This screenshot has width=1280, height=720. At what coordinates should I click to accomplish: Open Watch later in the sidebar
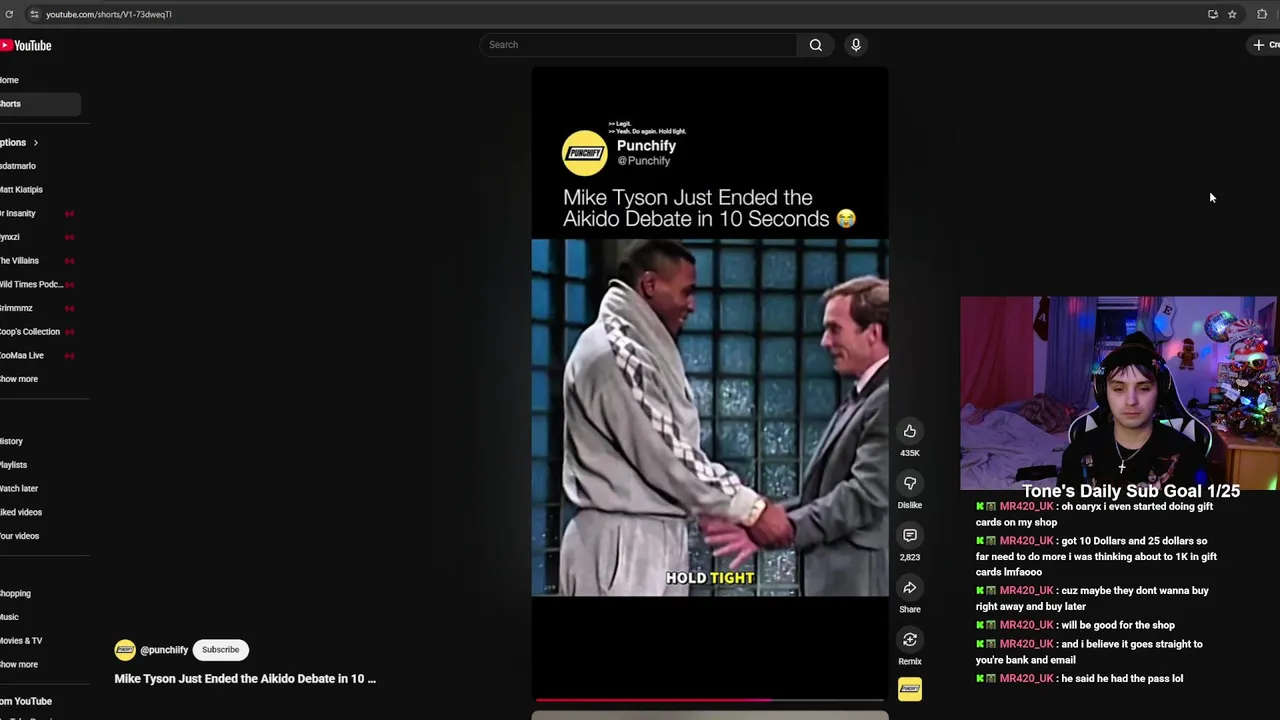pyautogui.click(x=19, y=489)
